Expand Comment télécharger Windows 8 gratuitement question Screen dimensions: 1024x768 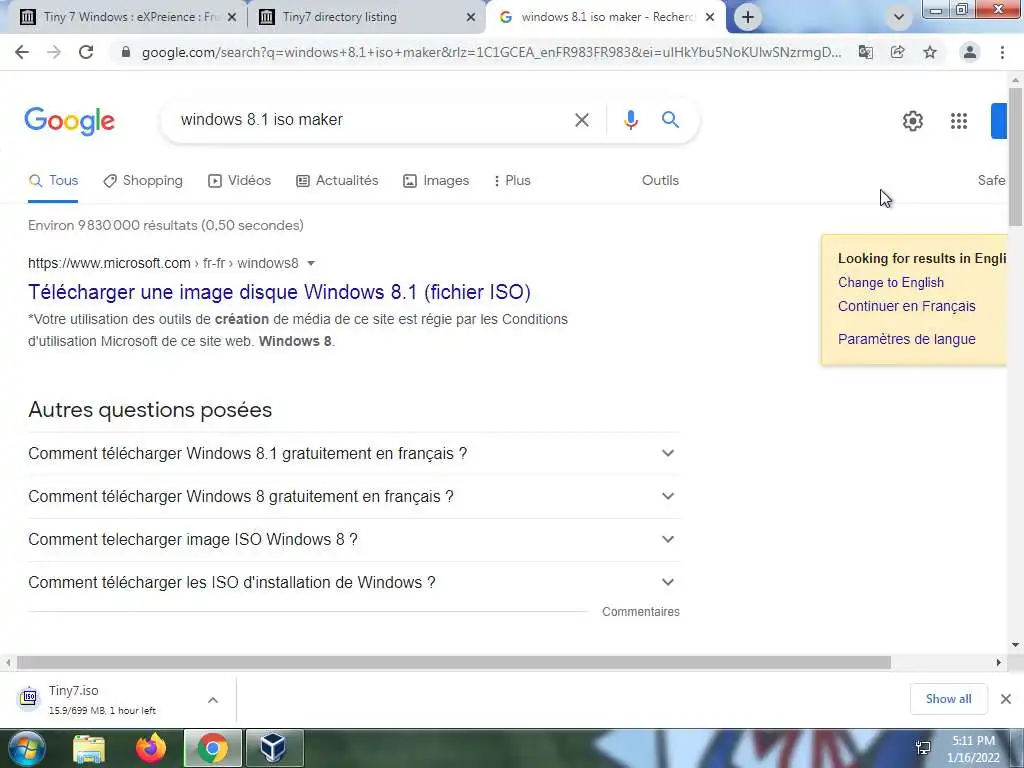pos(354,497)
